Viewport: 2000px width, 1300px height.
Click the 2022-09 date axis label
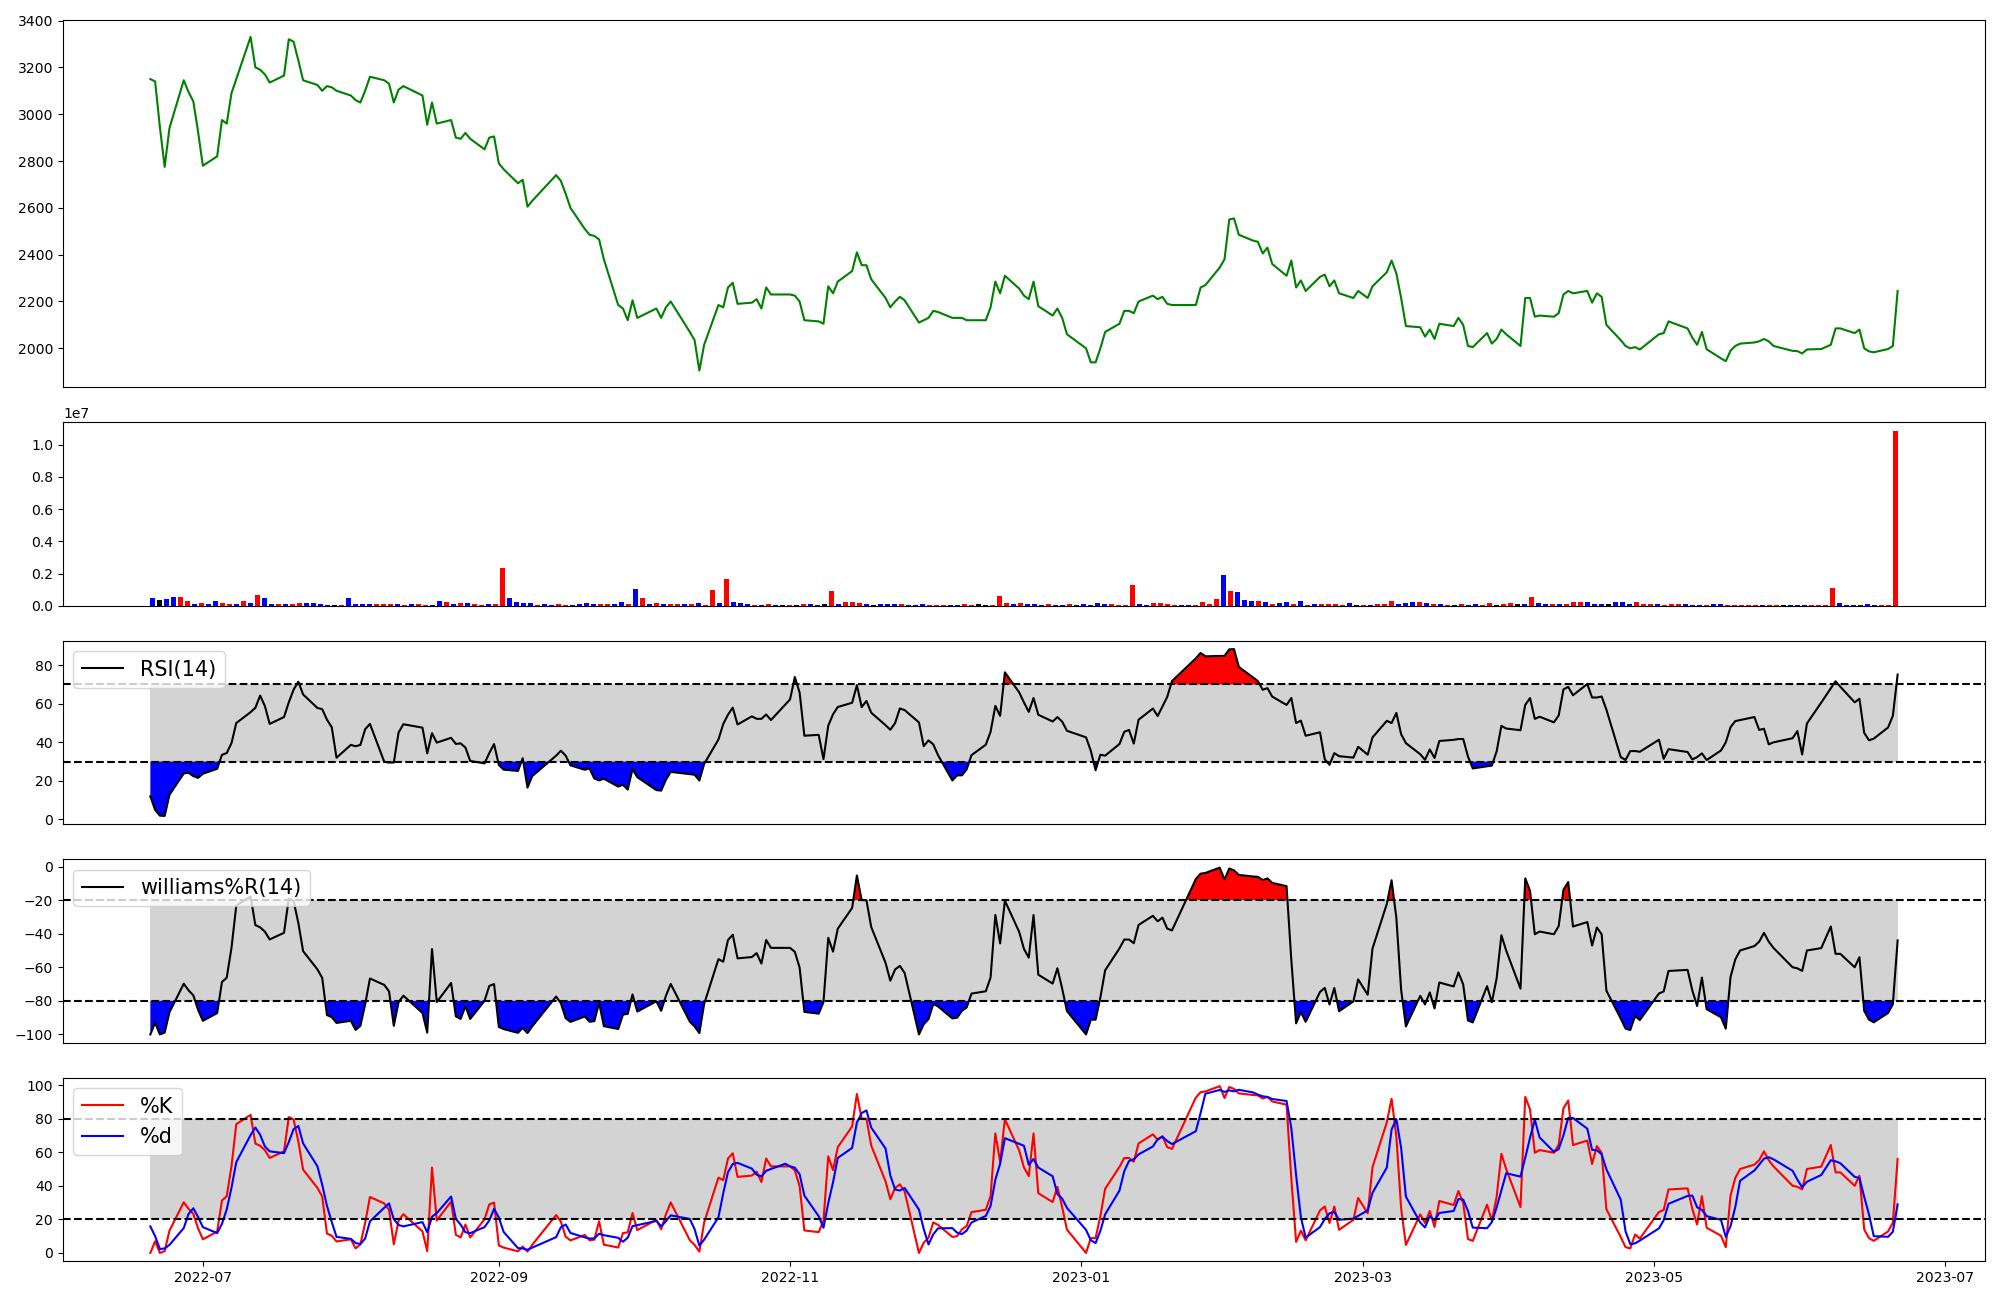click(x=498, y=1277)
